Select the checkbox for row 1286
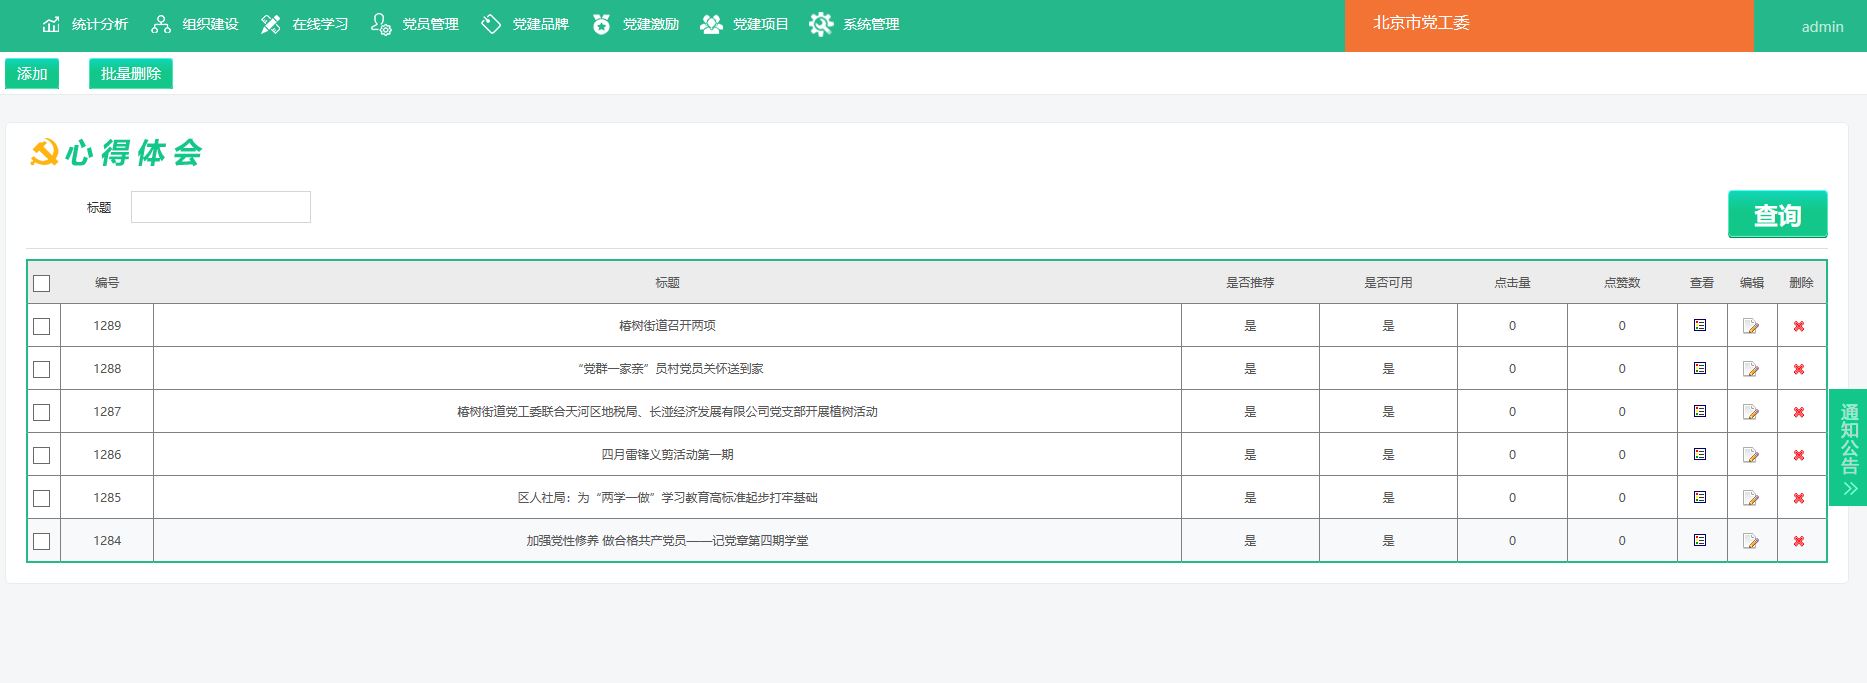The image size is (1867, 683). 42,455
